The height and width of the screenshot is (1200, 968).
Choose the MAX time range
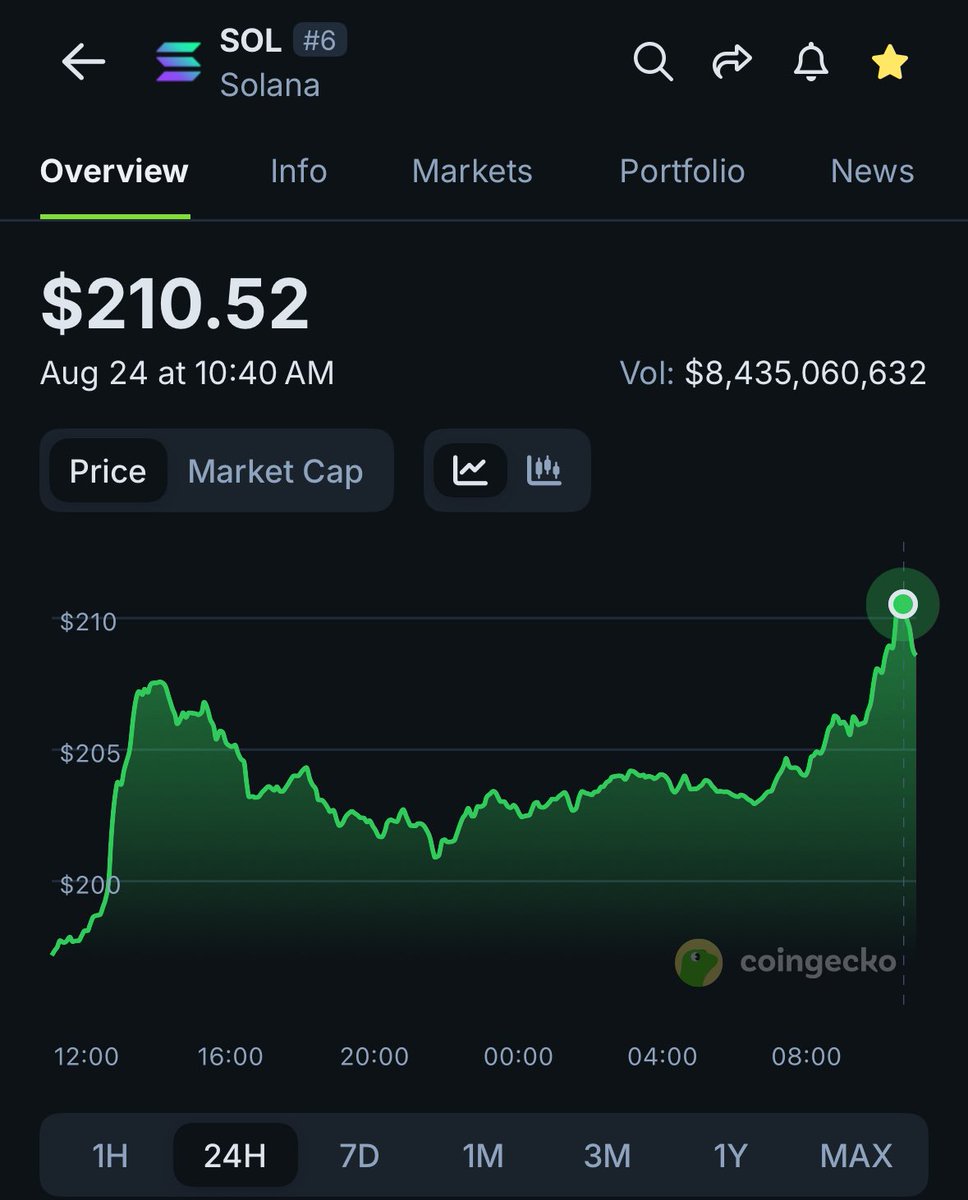[x=856, y=1155]
